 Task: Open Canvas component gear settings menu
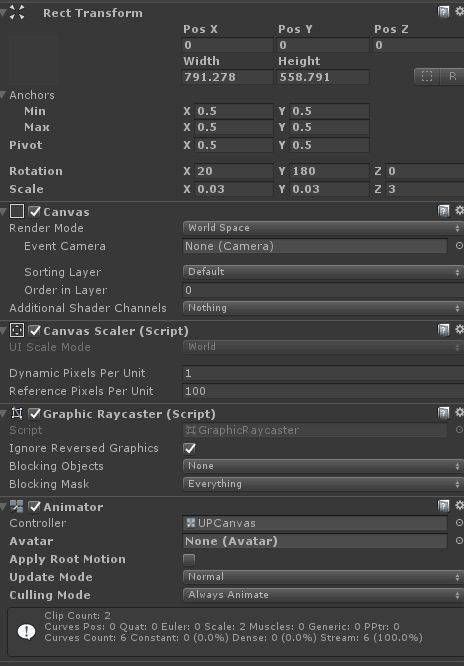[459, 210]
